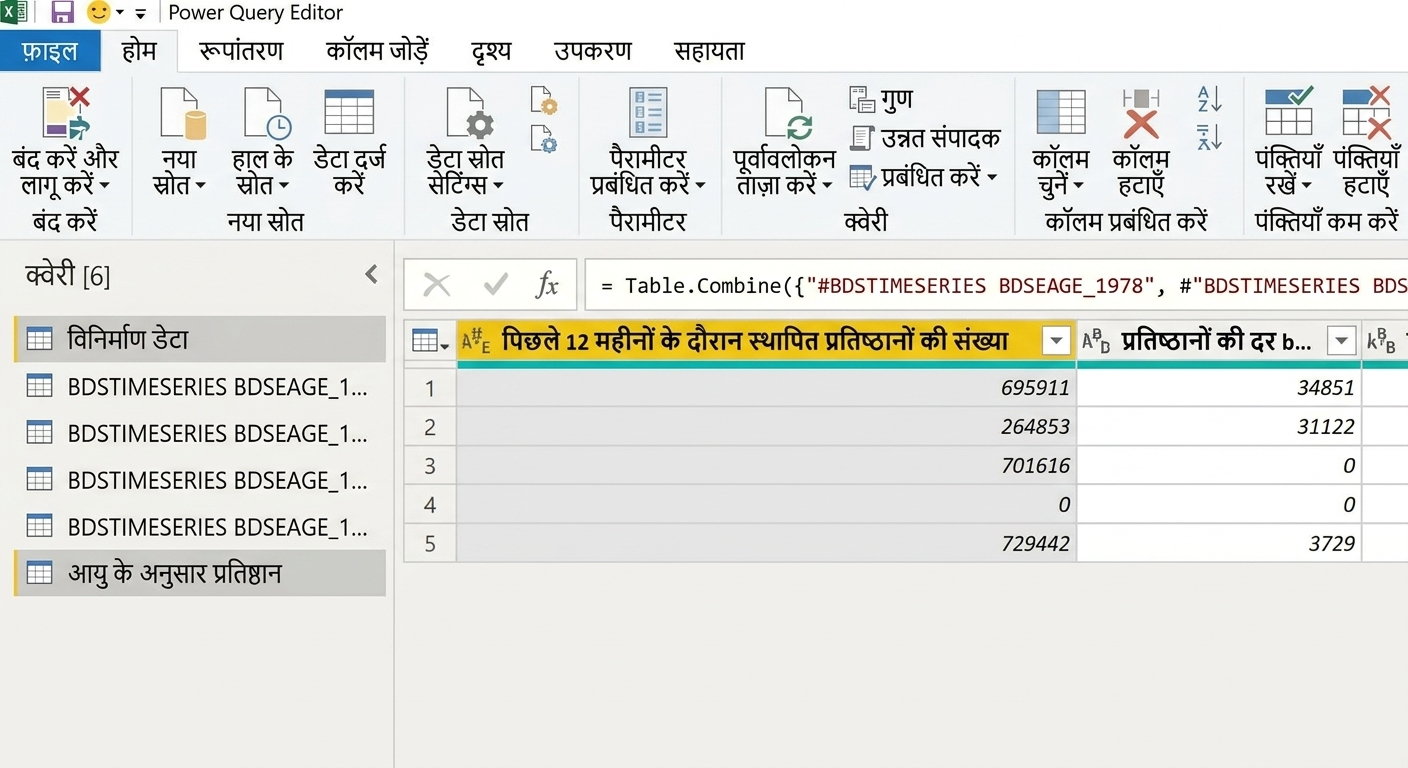This screenshot has height=768, width=1408.
Task: Expand the डेटा स्रोत सेटिंग्स dropdown arrow
Action: point(498,187)
